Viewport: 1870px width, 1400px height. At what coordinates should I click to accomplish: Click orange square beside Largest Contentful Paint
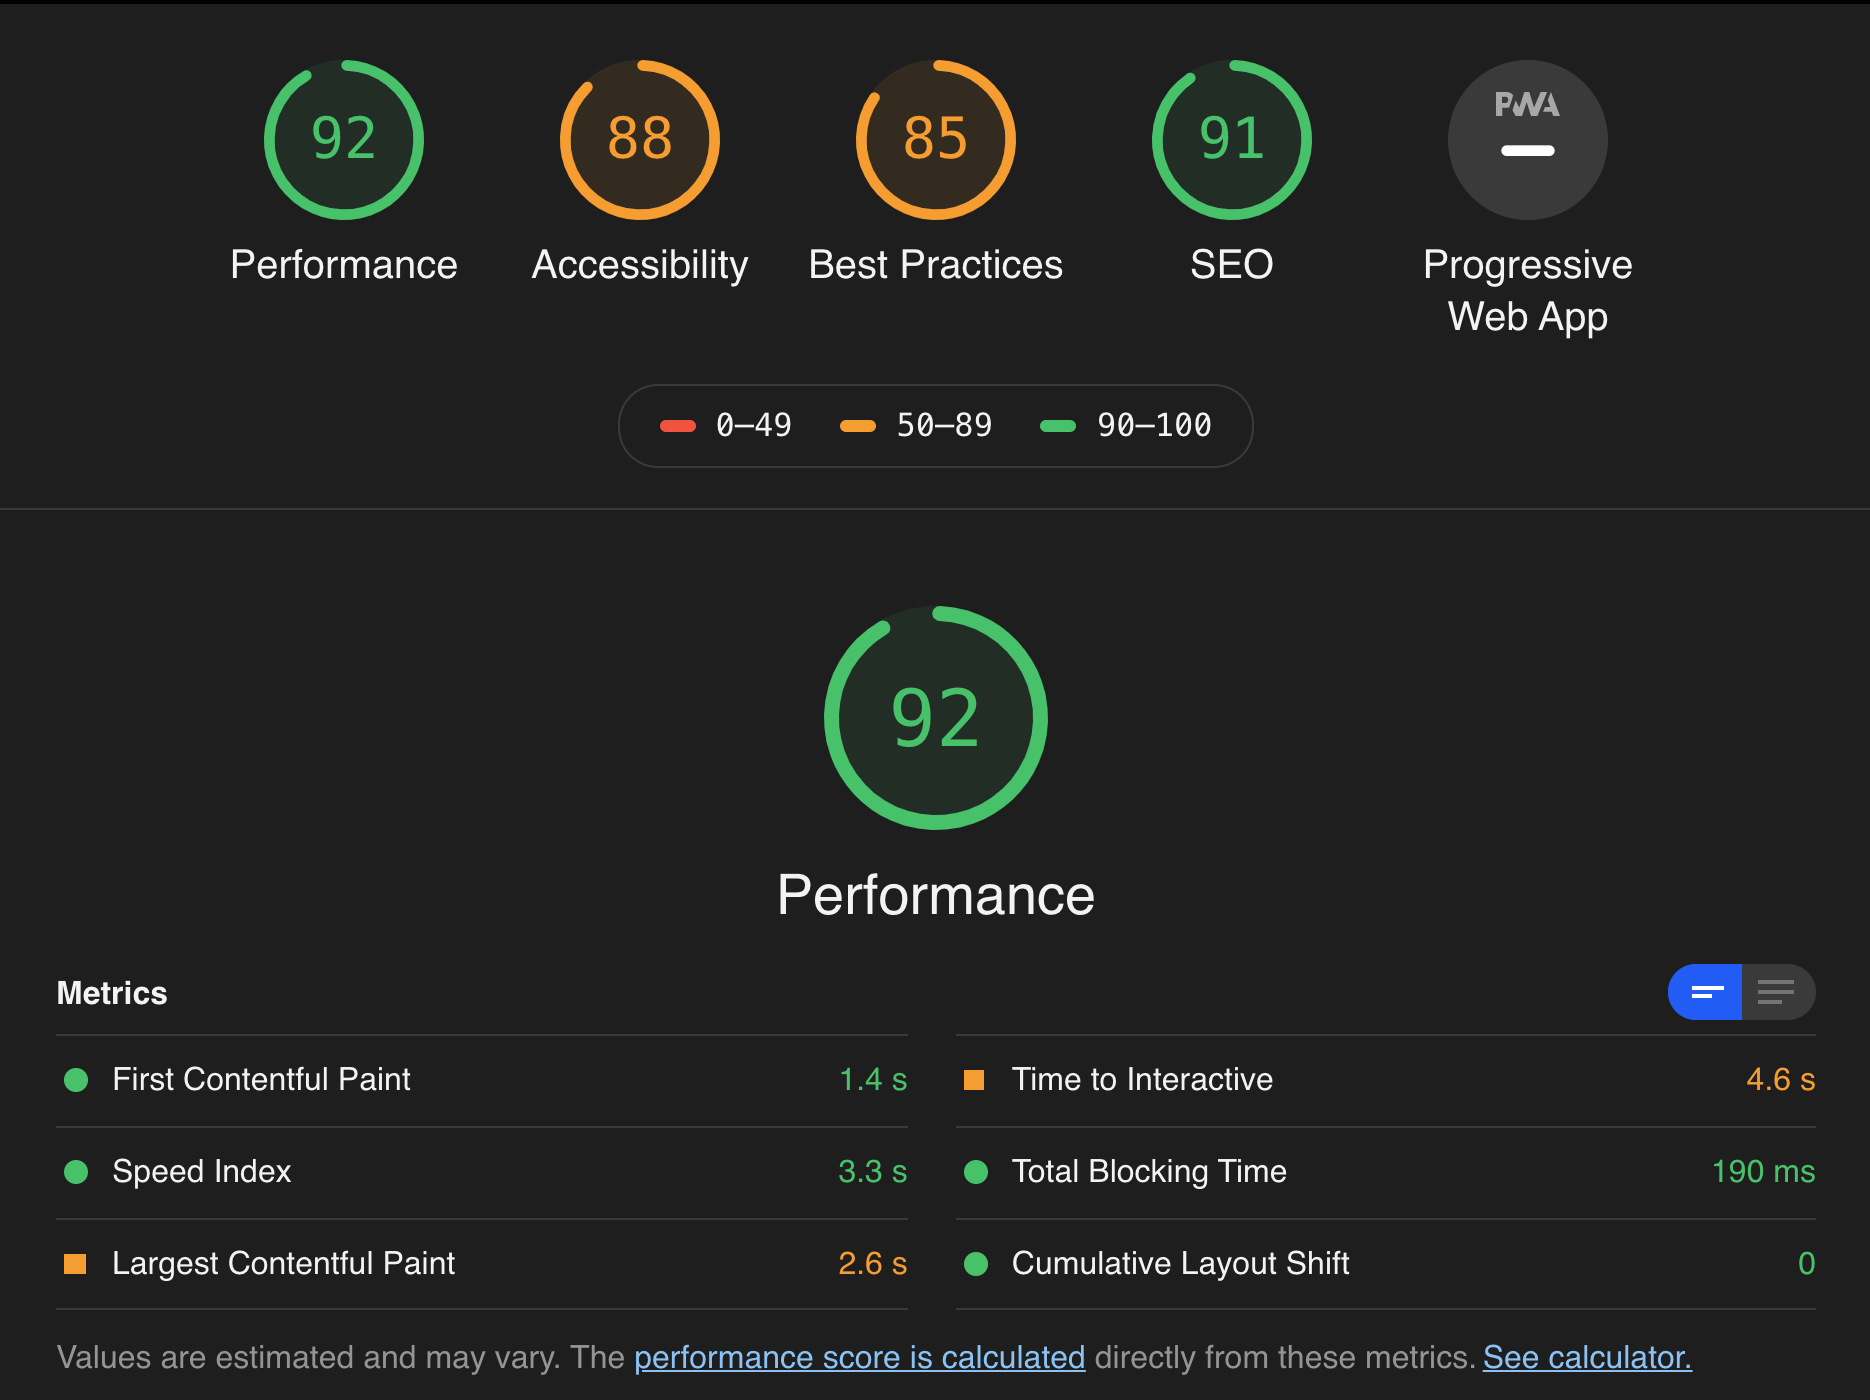point(75,1264)
